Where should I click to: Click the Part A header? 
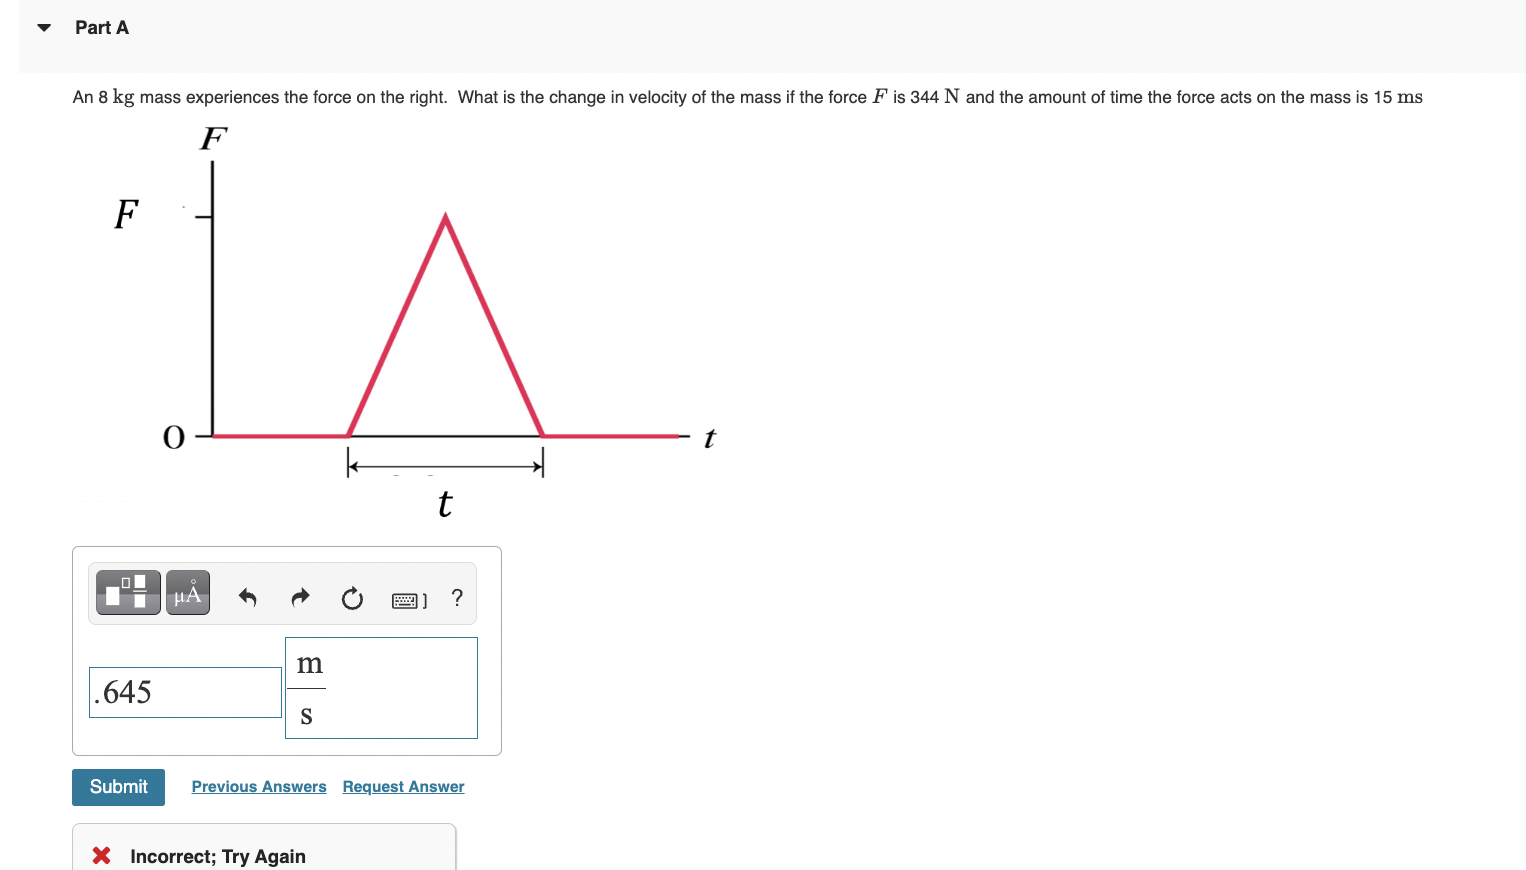pyautogui.click(x=101, y=27)
